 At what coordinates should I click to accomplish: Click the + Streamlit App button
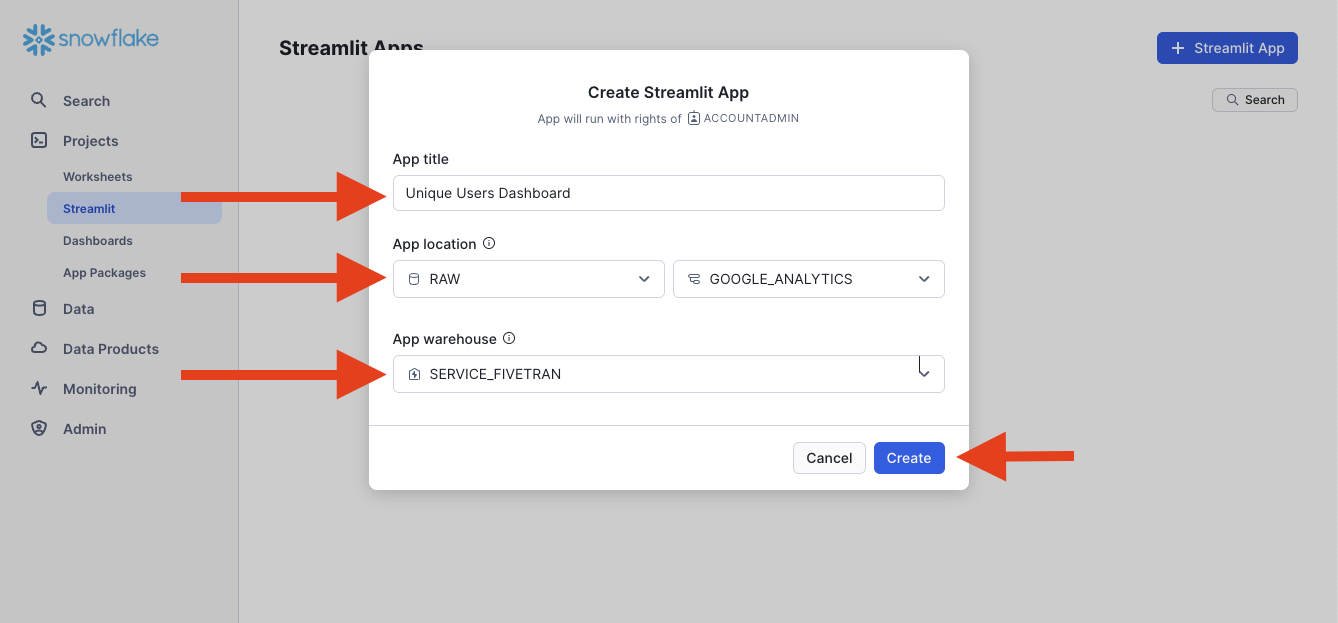pos(1227,48)
